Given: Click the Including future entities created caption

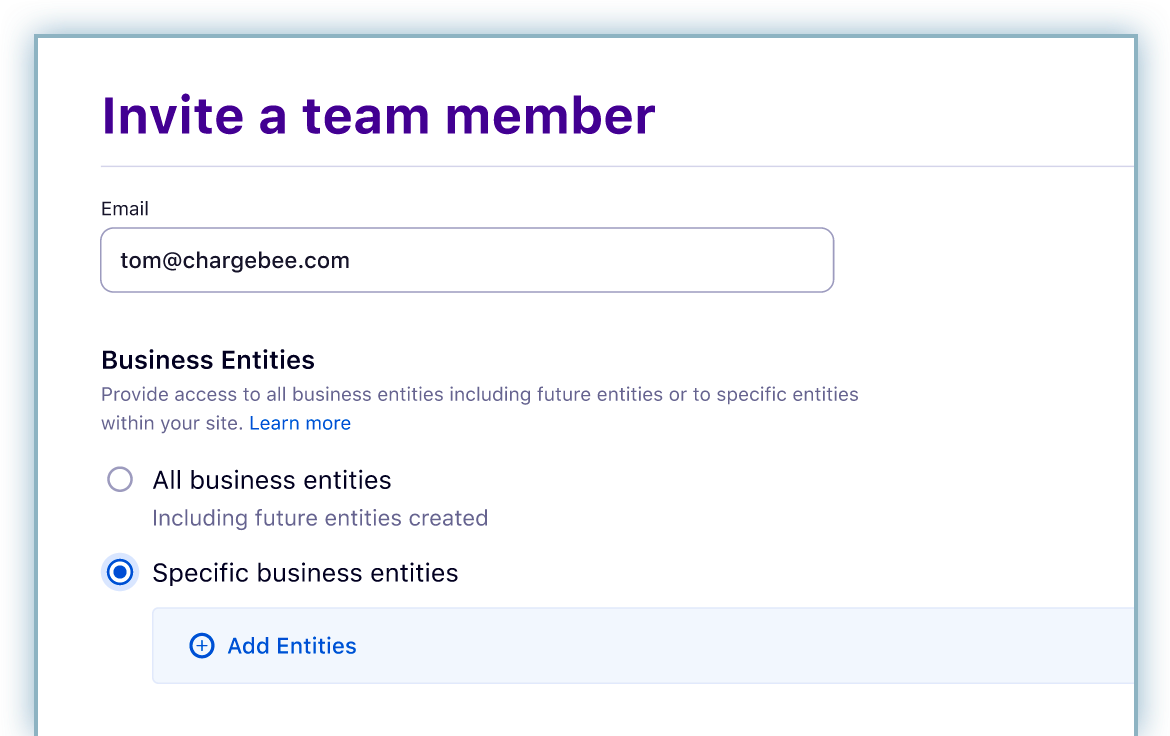Looking at the screenshot, I should coord(320,518).
